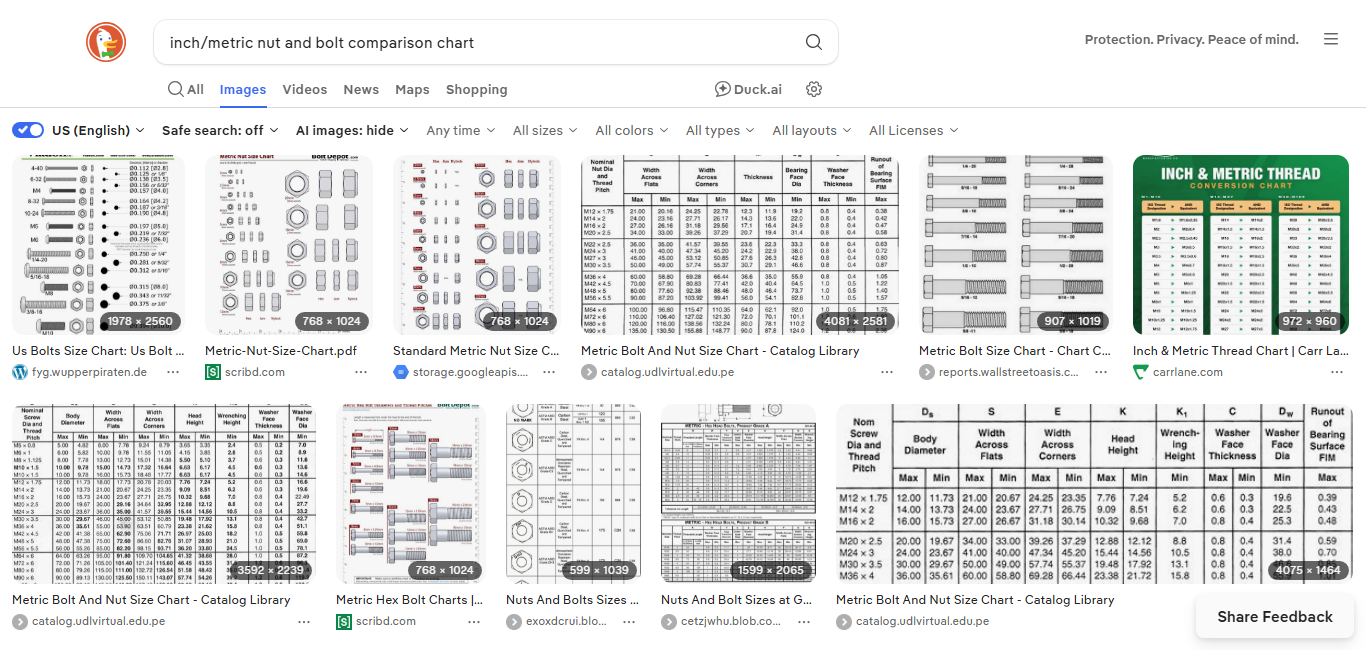Open options for Metric Hex Bolt Charts result
The width and height of the screenshot is (1366, 650).
(x=475, y=621)
